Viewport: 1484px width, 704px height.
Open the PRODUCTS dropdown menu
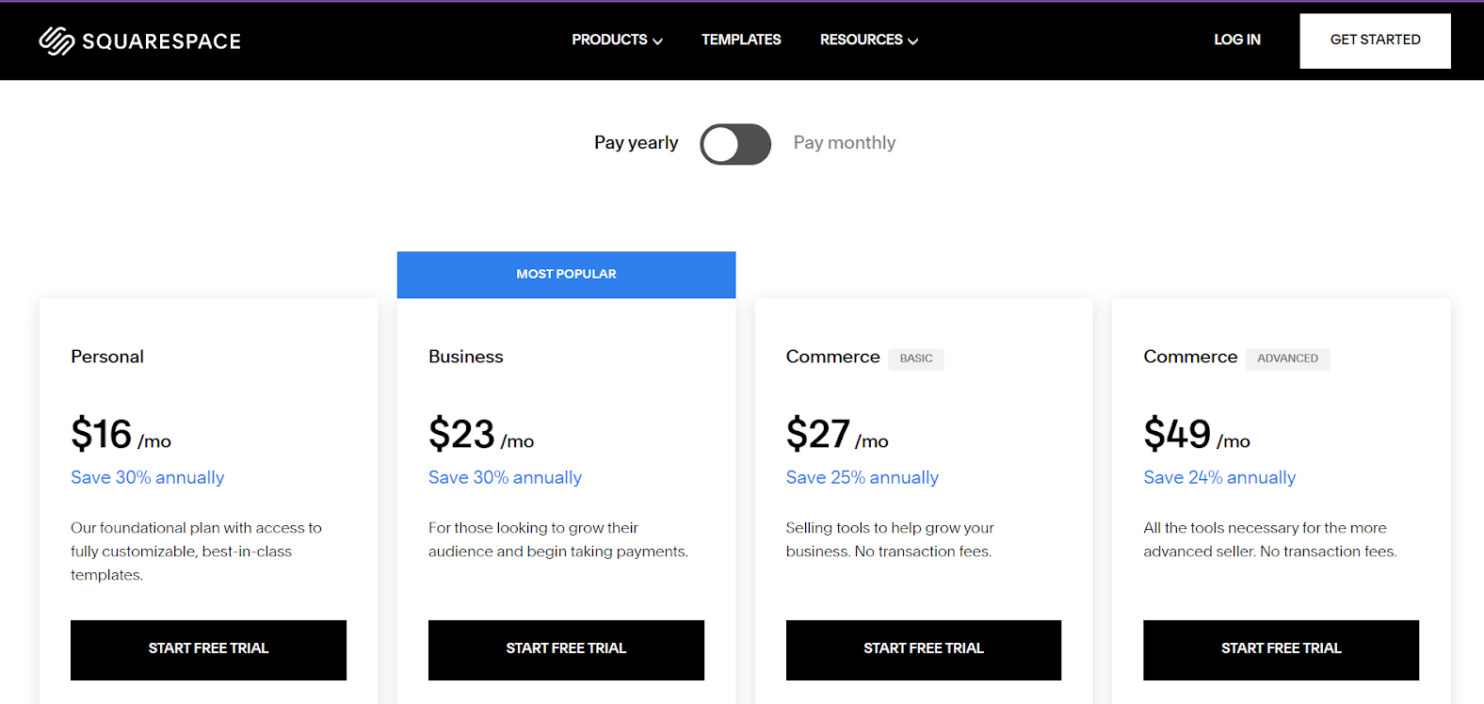[610, 40]
